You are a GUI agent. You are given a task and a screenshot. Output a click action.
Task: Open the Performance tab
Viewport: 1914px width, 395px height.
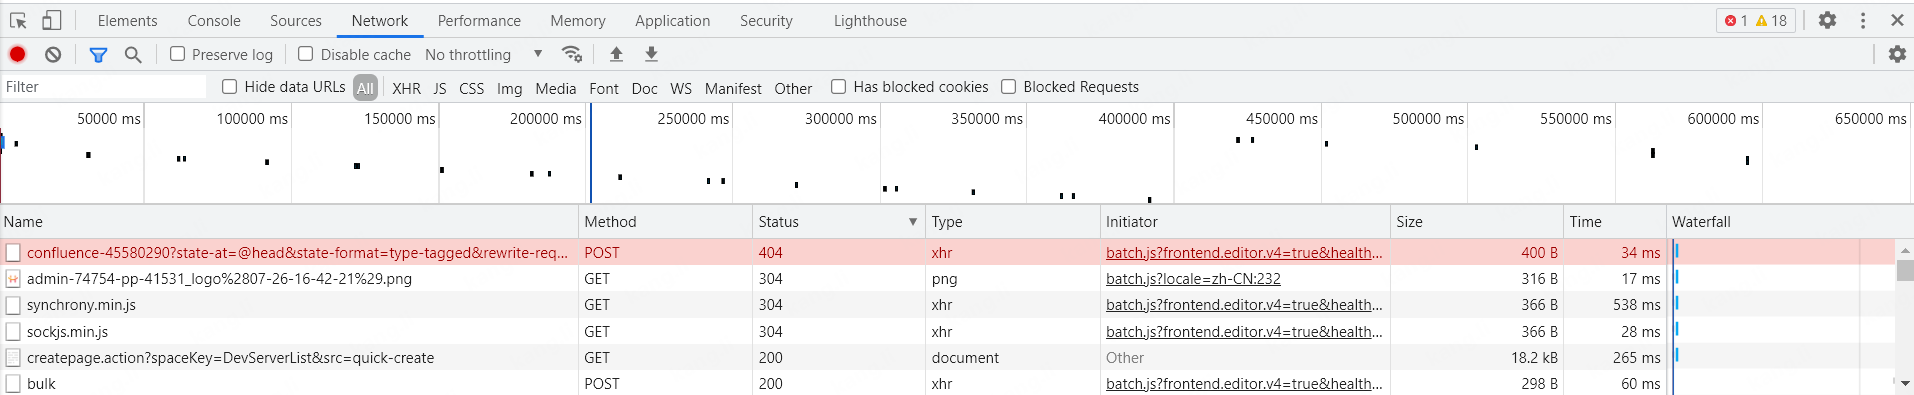pyautogui.click(x=479, y=20)
